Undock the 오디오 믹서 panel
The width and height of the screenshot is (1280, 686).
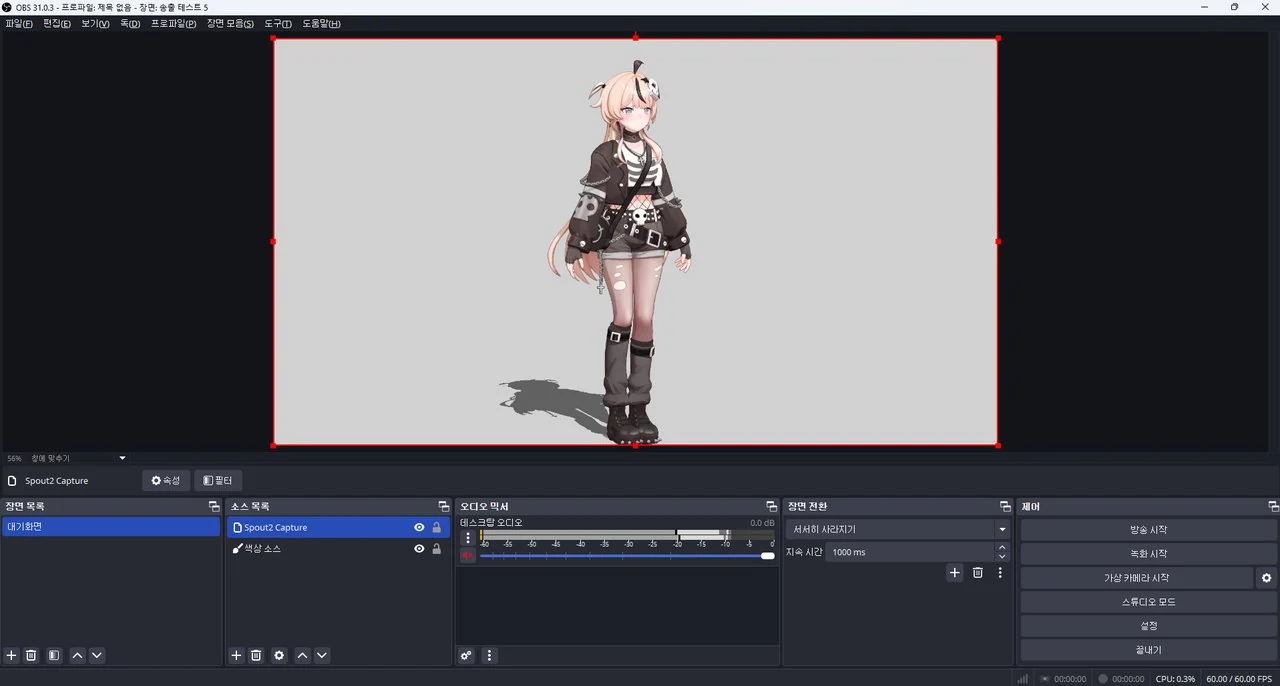click(x=771, y=507)
